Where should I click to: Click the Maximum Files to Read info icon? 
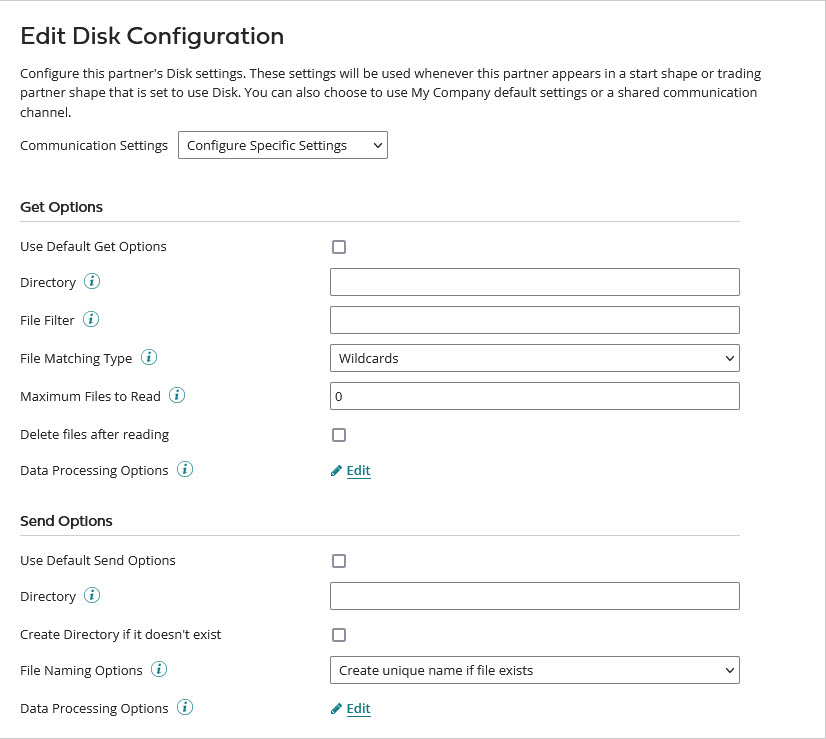176,396
